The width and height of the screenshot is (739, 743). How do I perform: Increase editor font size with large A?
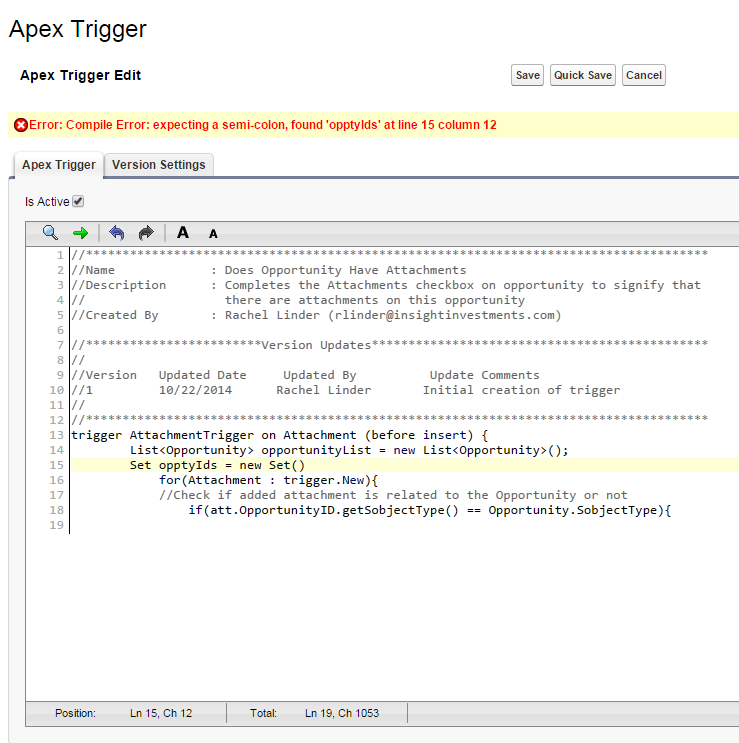183,233
